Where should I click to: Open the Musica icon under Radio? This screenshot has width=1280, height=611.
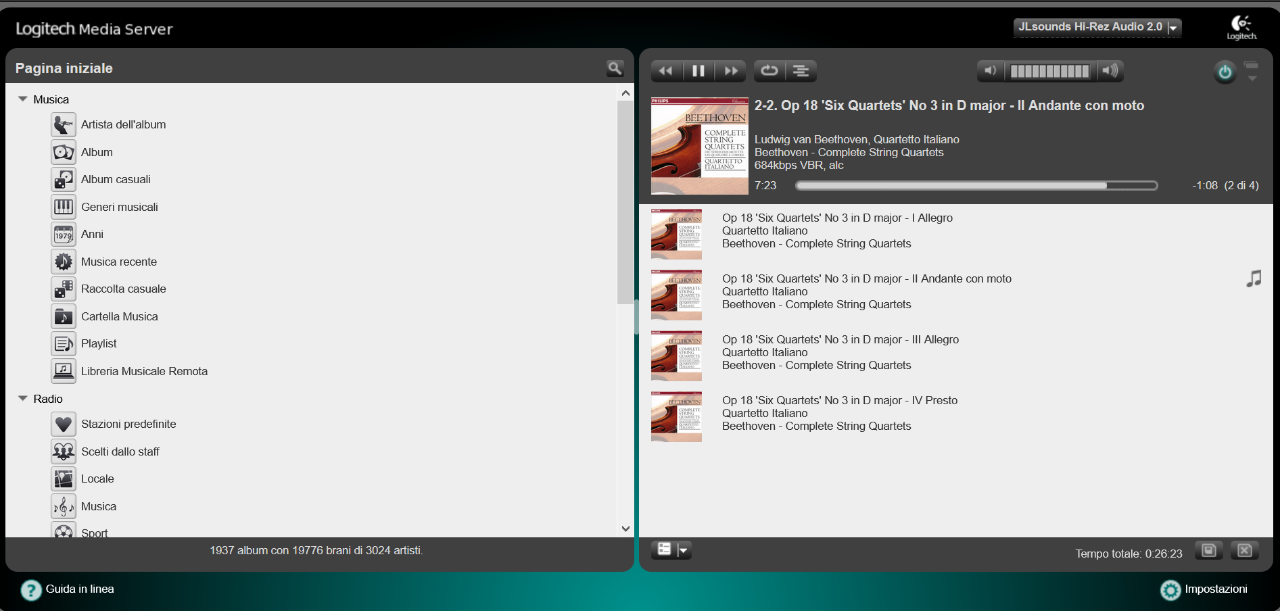tap(64, 506)
